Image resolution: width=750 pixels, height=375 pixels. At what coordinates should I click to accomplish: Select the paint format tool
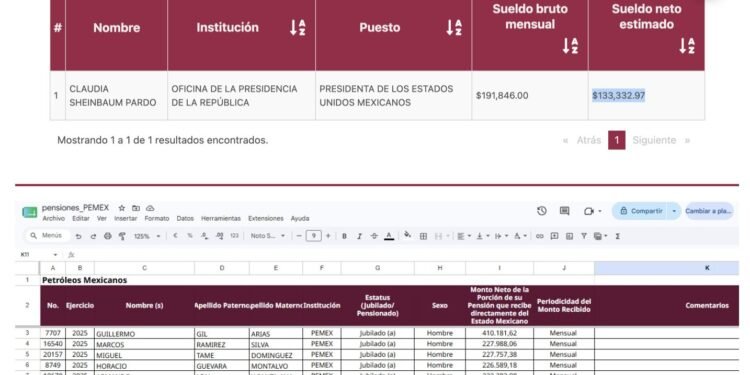pos(122,236)
